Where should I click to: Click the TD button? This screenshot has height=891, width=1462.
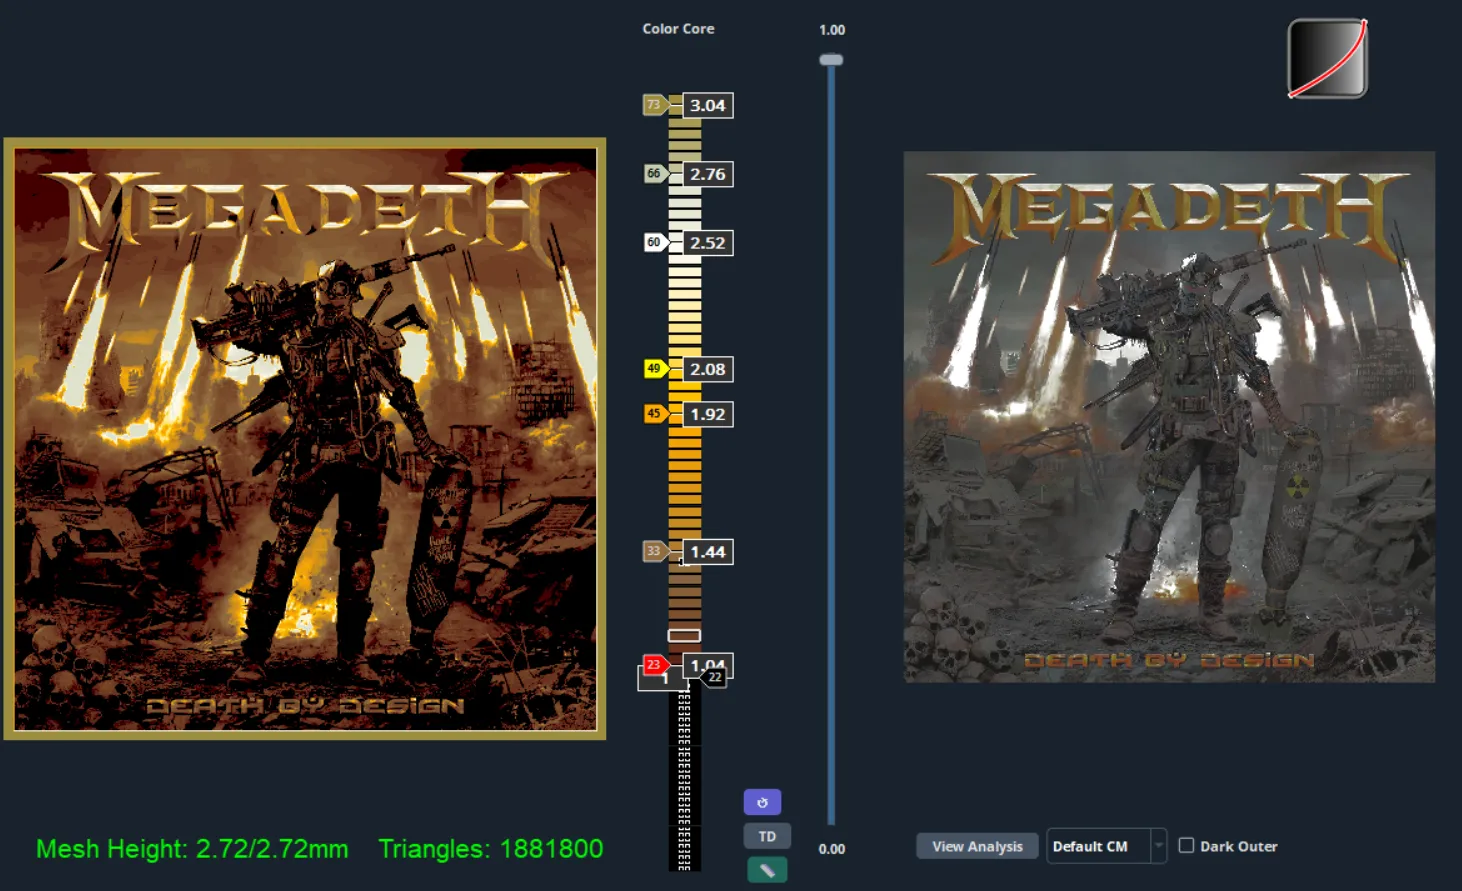click(767, 836)
